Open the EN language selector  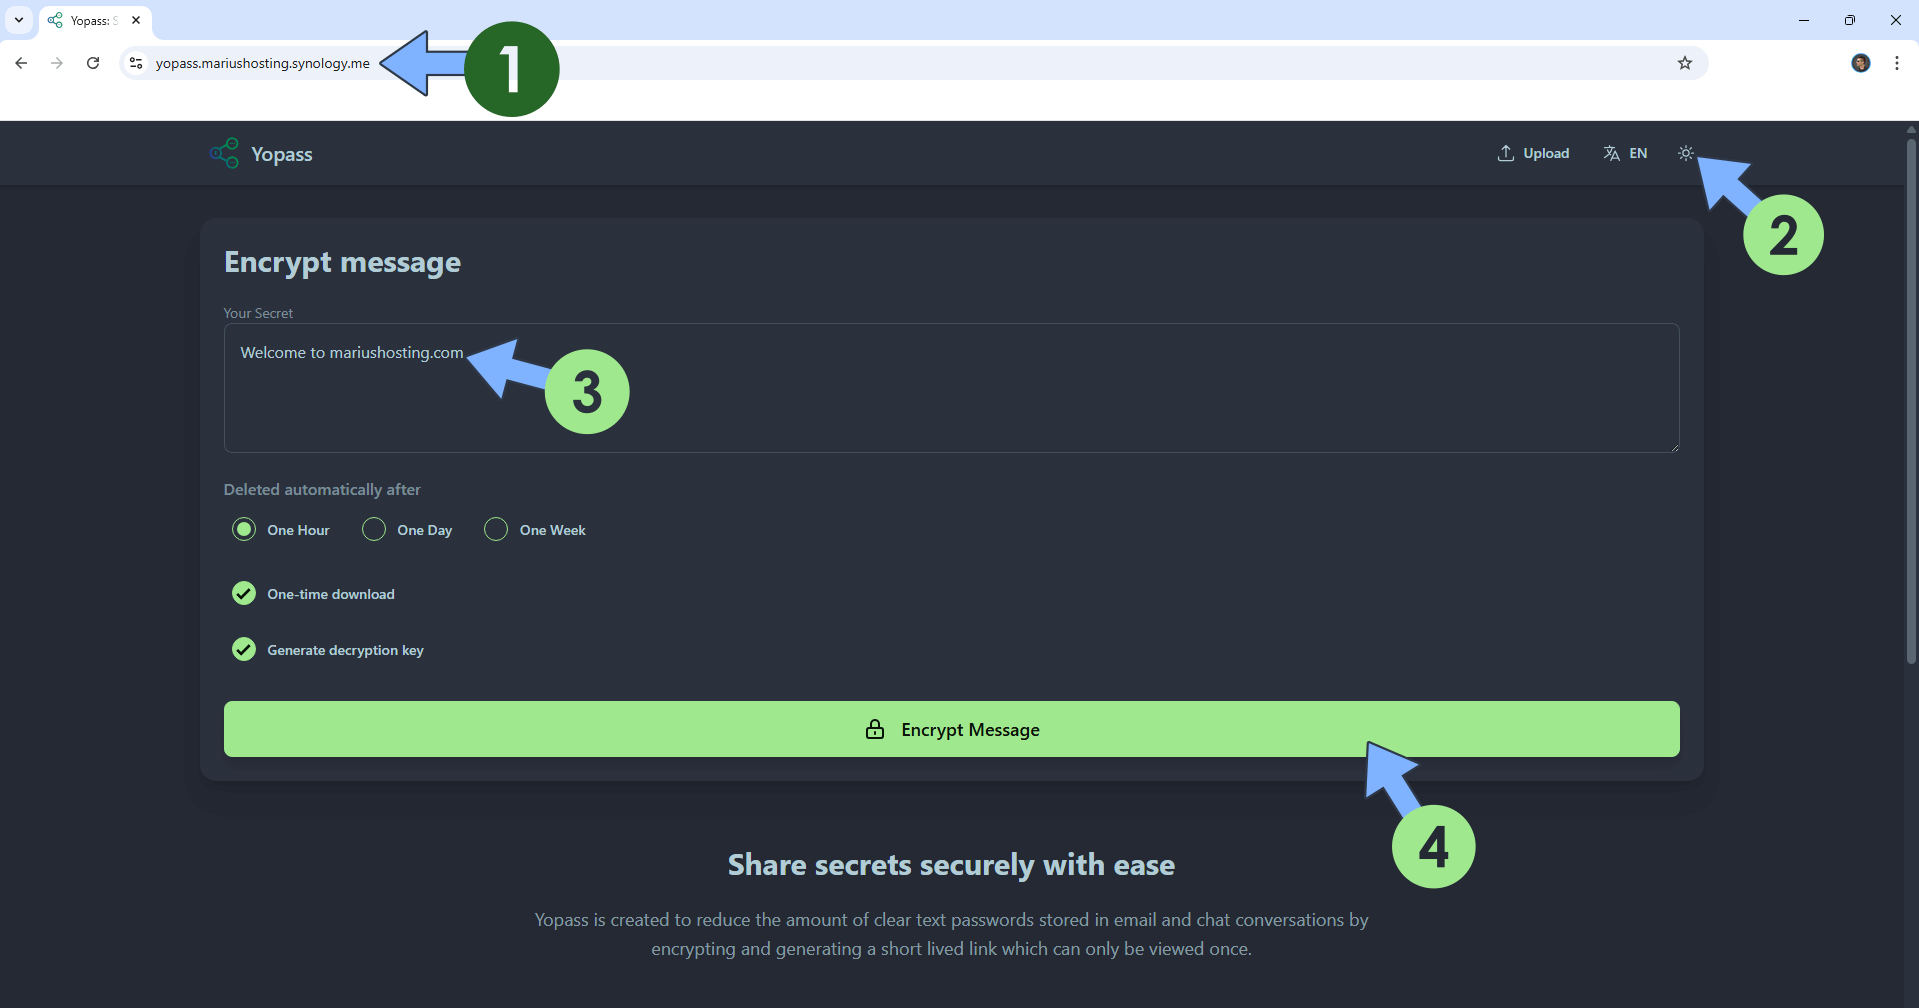coord(1625,152)
